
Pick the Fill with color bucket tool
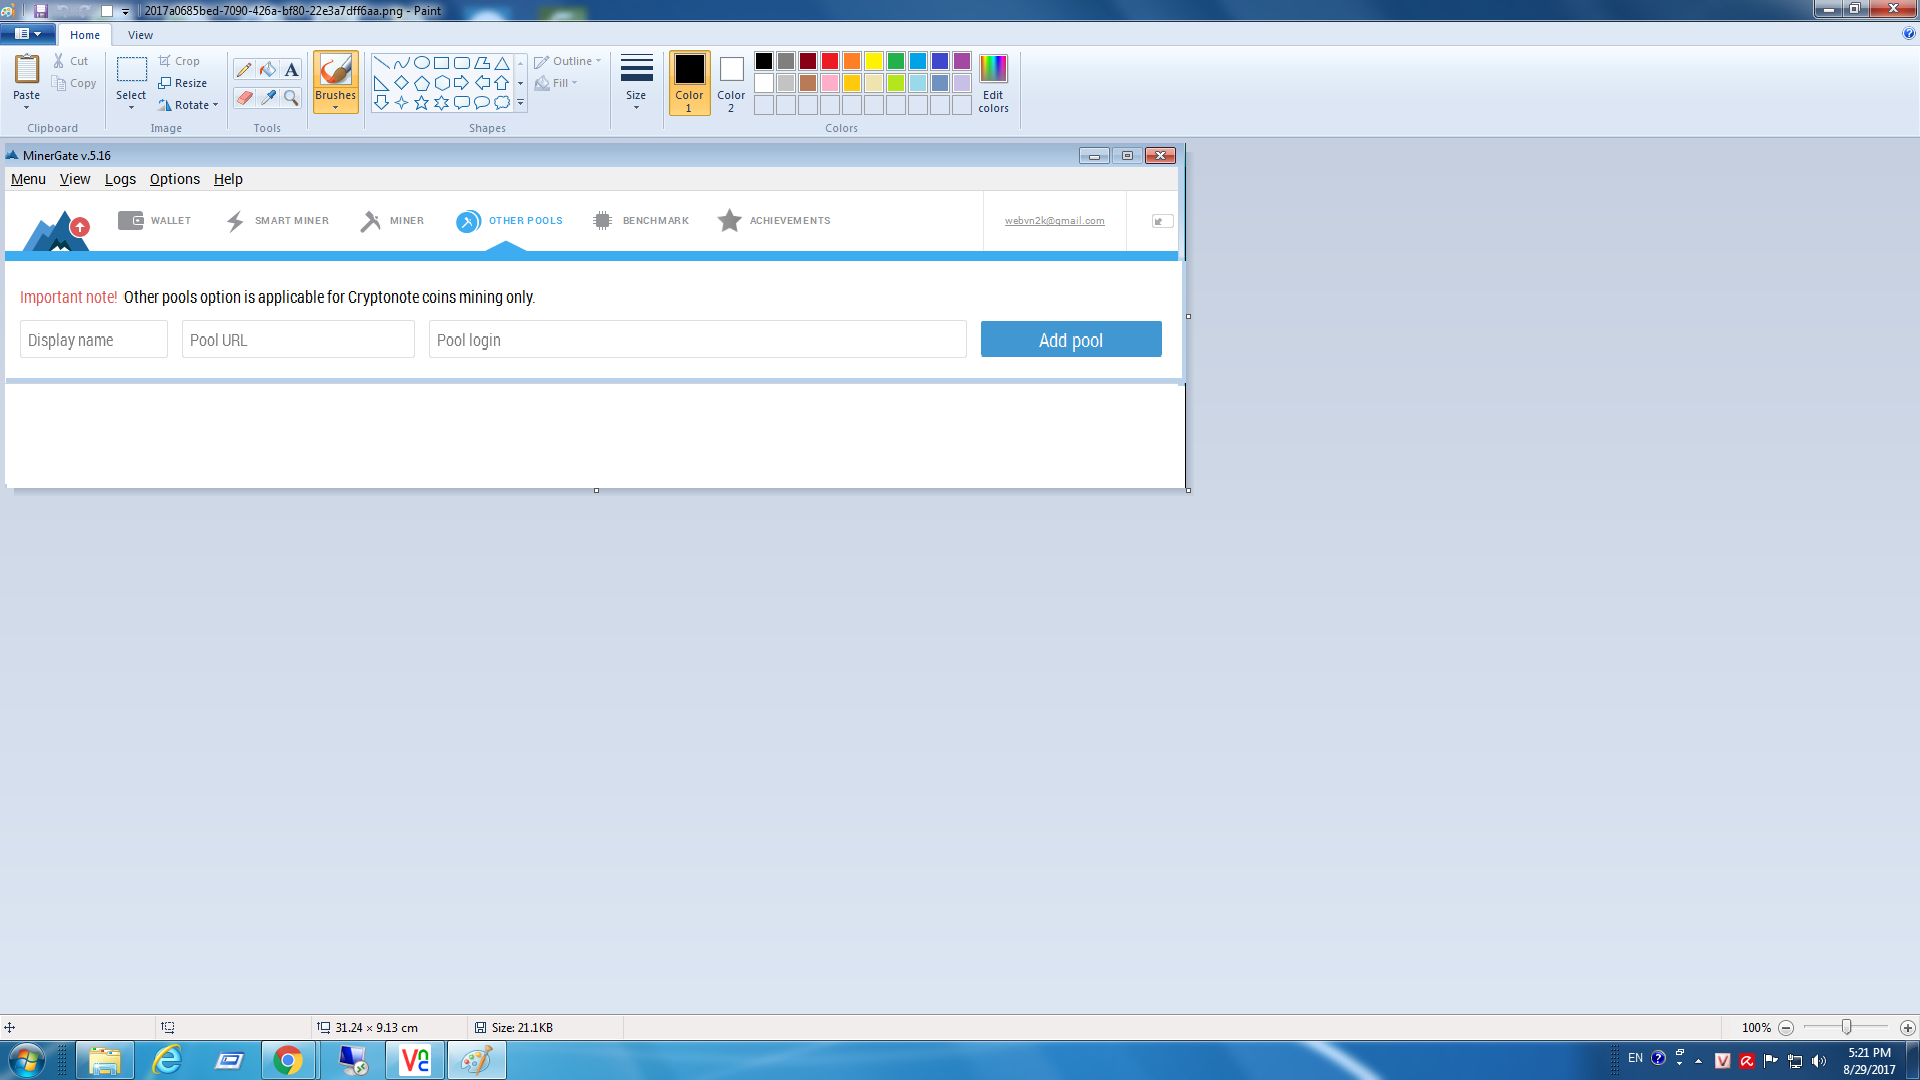[268, 70]
